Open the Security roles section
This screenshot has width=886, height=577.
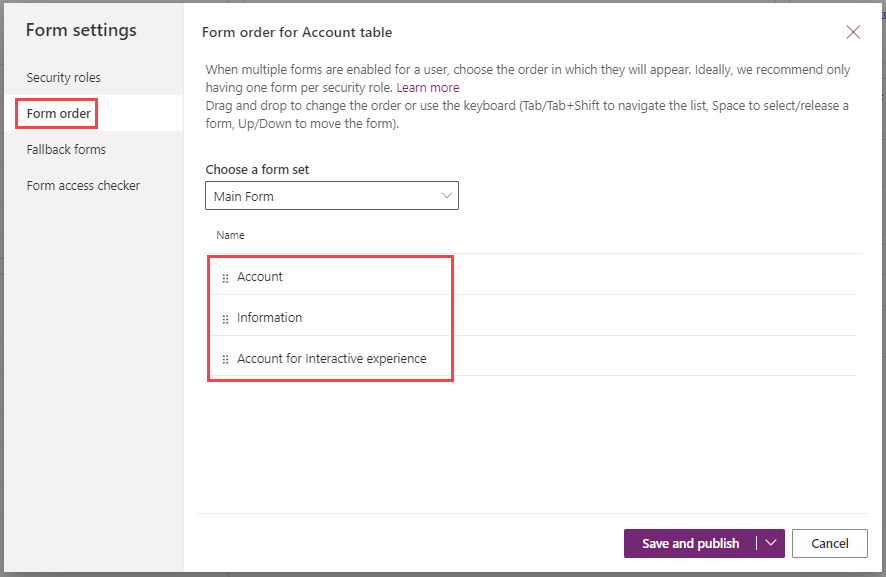(x=63, y=77)
